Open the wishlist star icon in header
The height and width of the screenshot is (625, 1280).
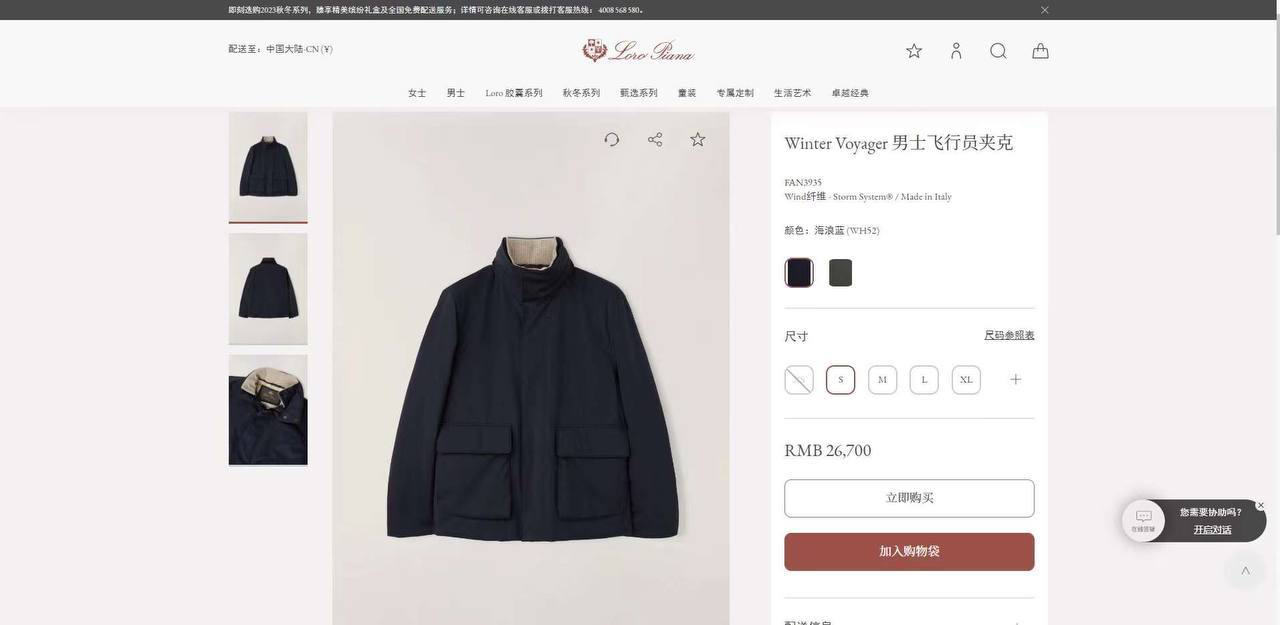click(914, 51)
